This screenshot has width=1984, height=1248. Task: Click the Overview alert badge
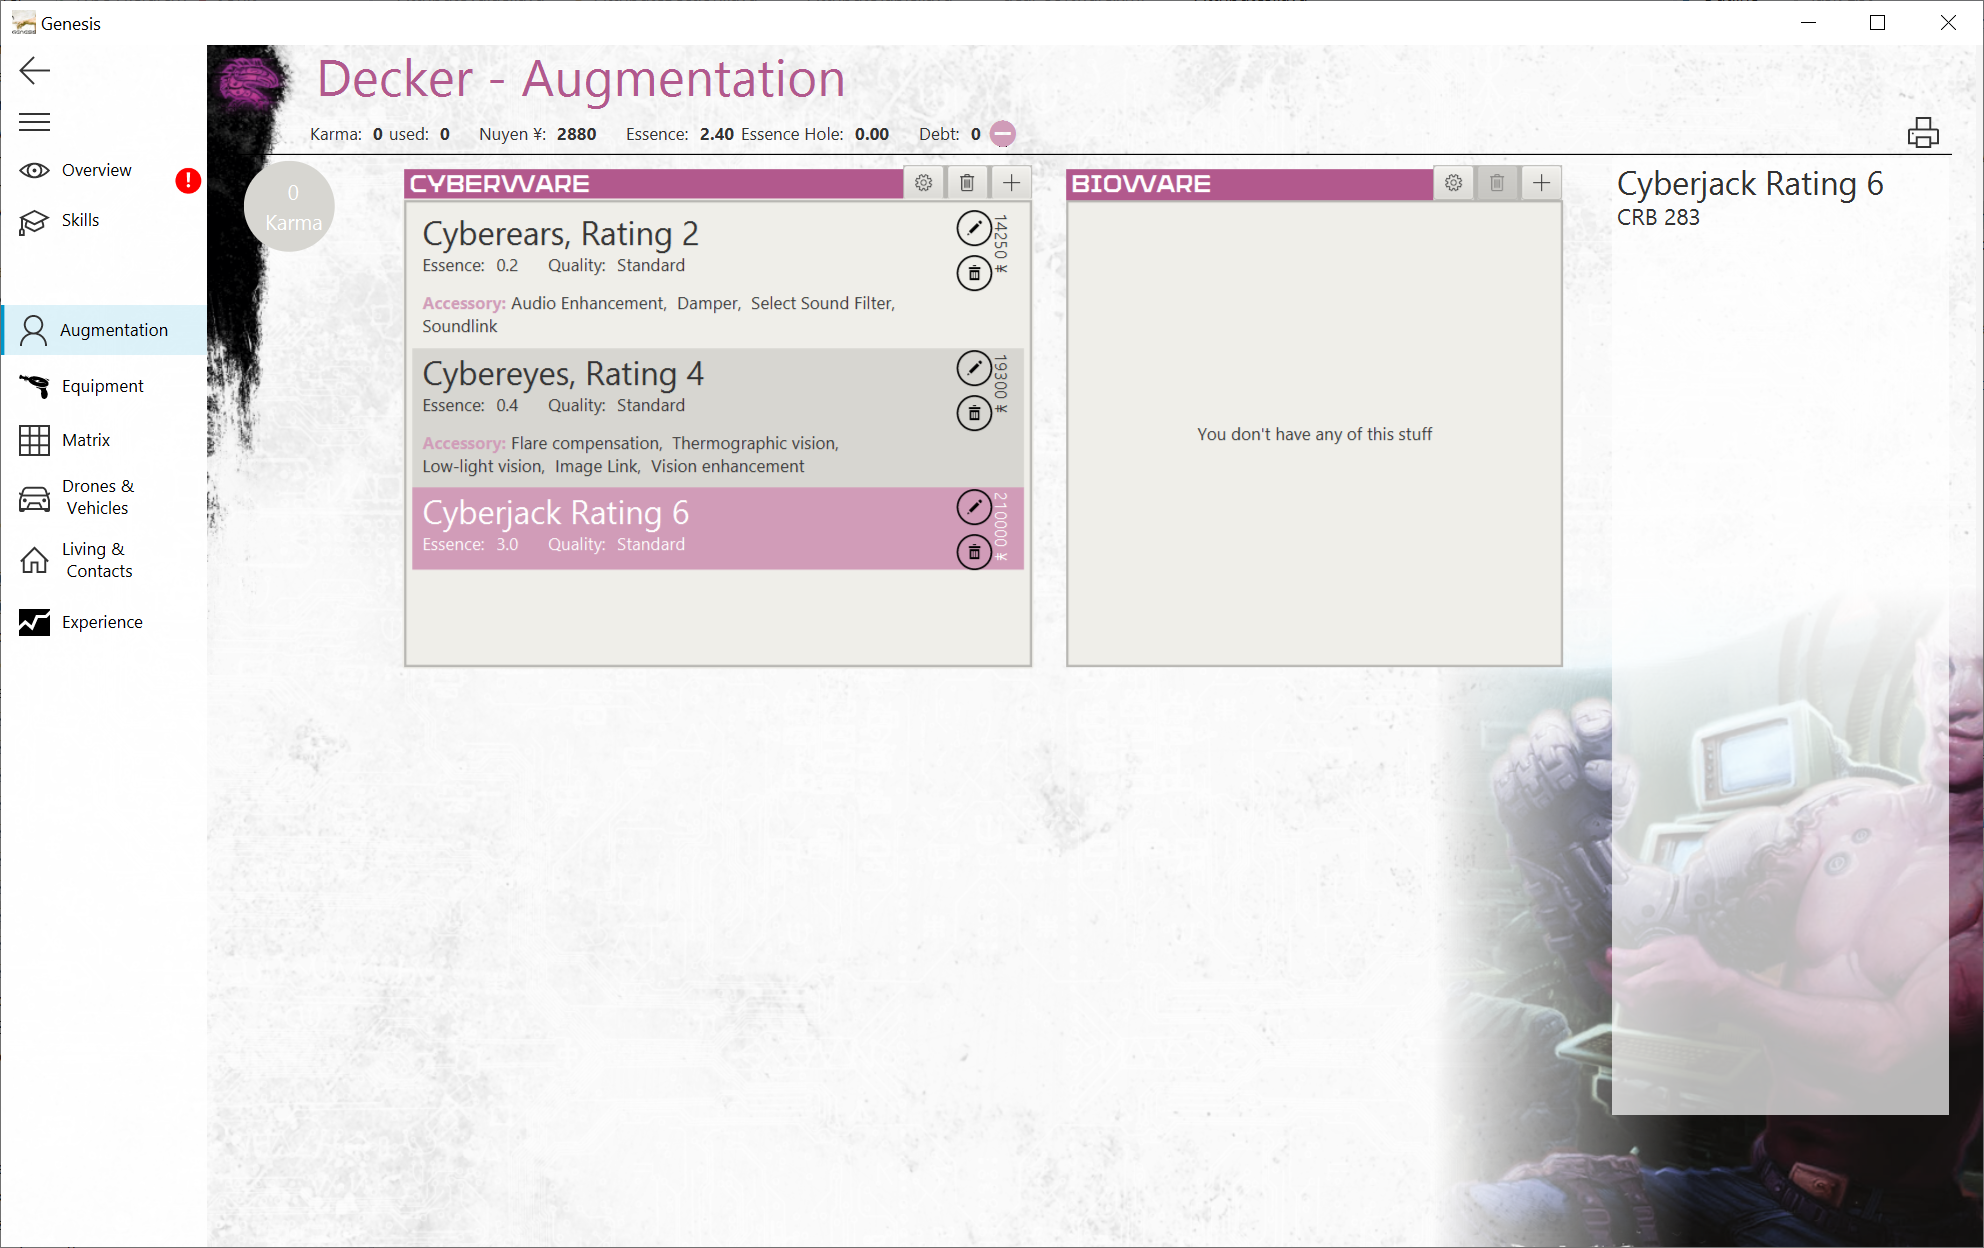pos(188,181)
